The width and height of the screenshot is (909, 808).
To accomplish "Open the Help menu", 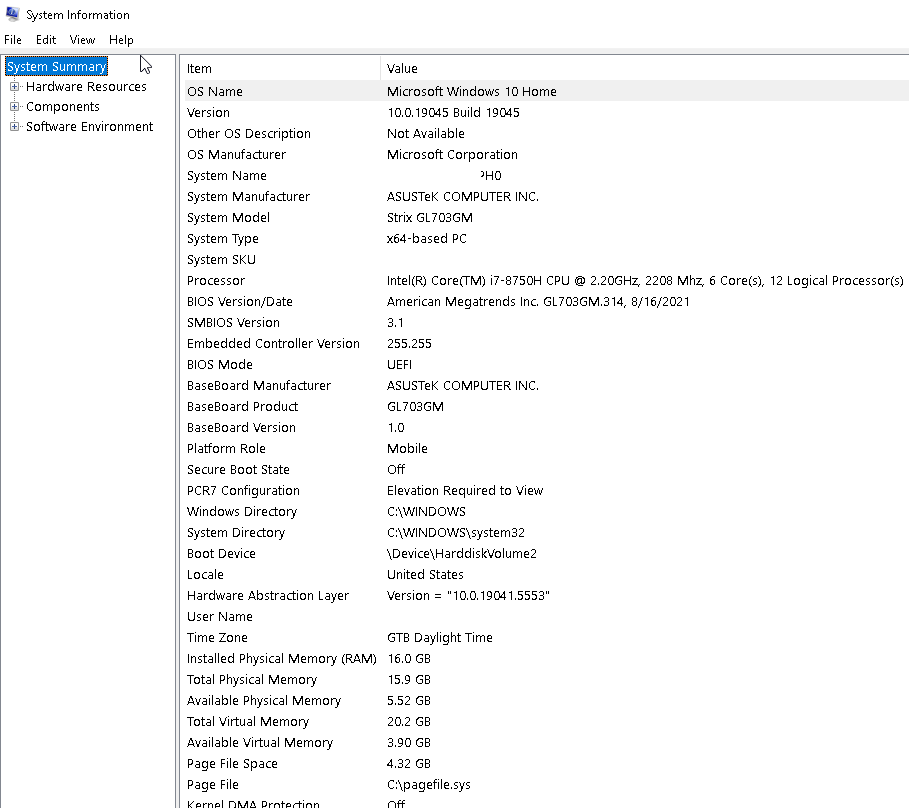I will (121, 40).
